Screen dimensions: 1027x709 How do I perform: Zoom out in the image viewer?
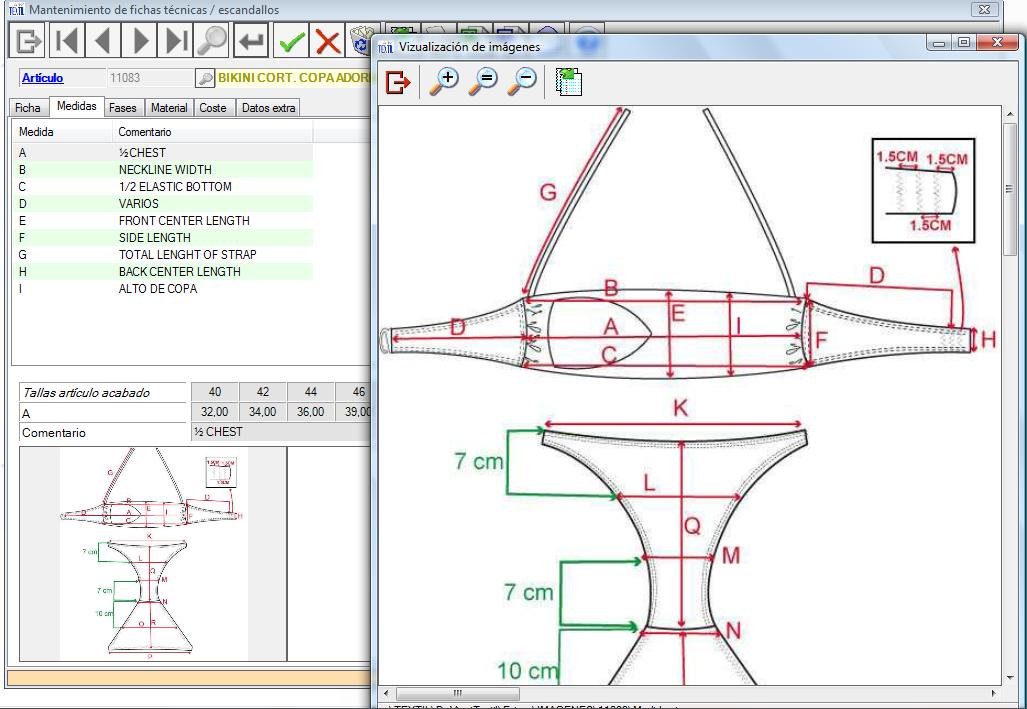click(521, 82)
